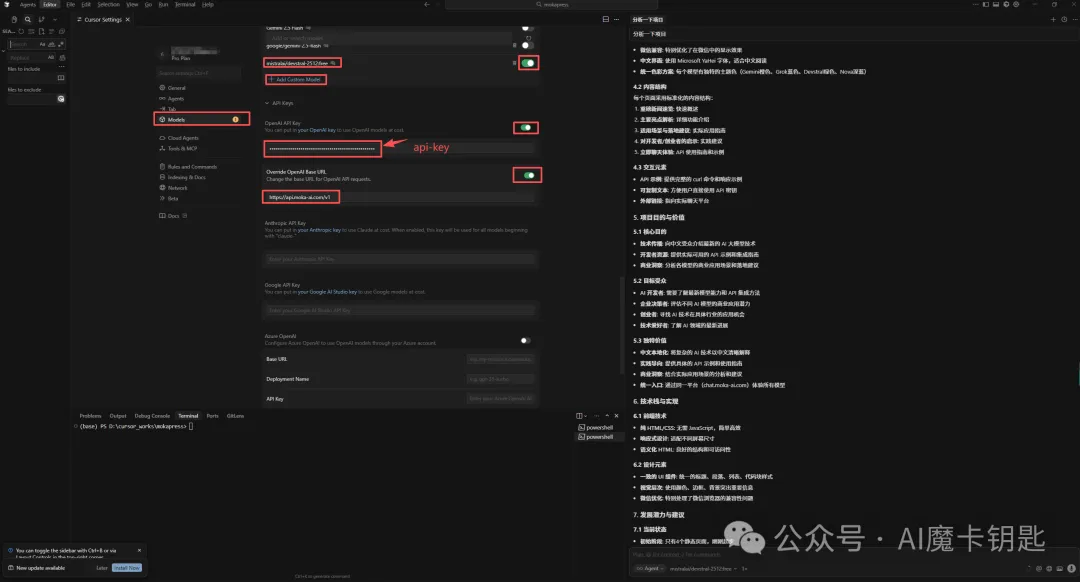
Task: Open the Search view in the activity bar
Action: coord(28,19)
